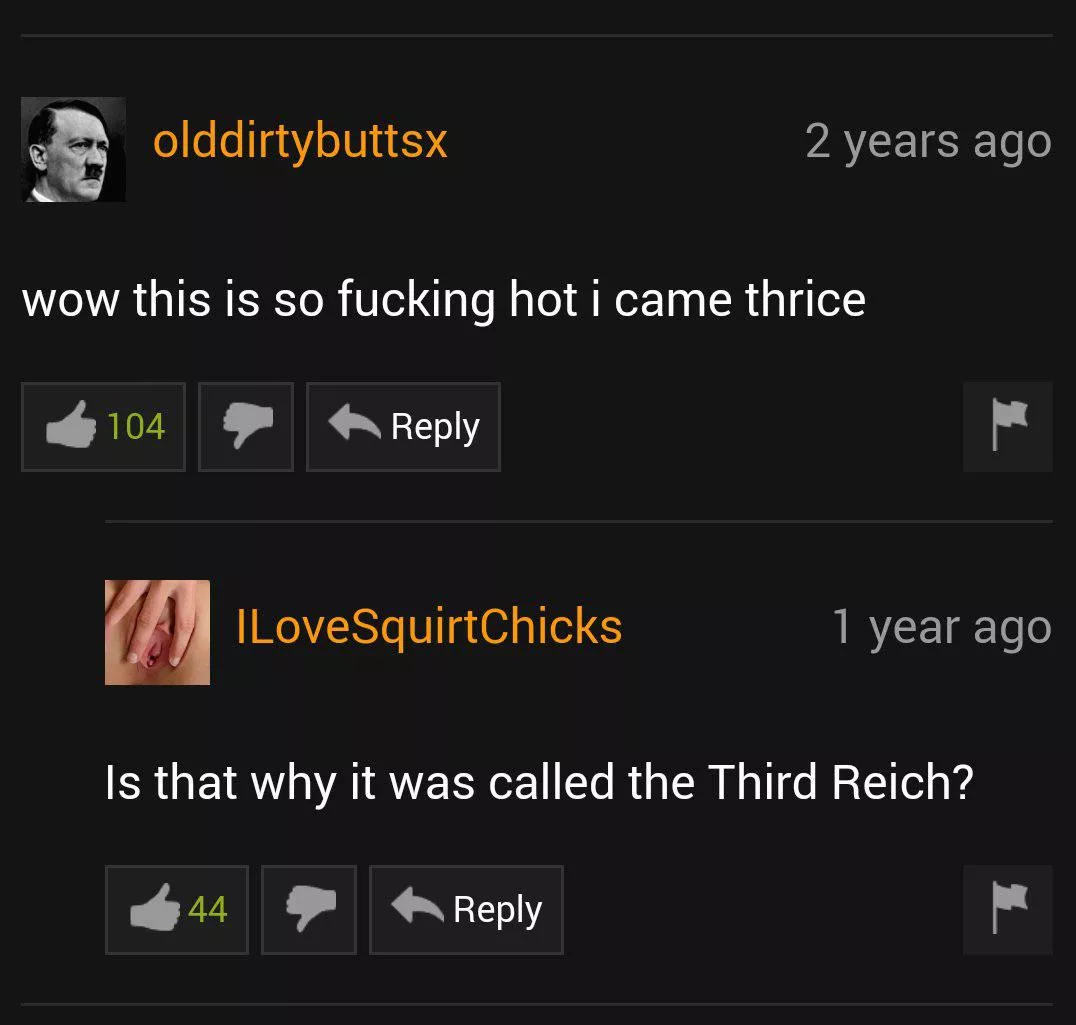Thumbs up the ILoveSquirtChicks reply
The width and height of the screenshot is (1076, 1025).
177,910
